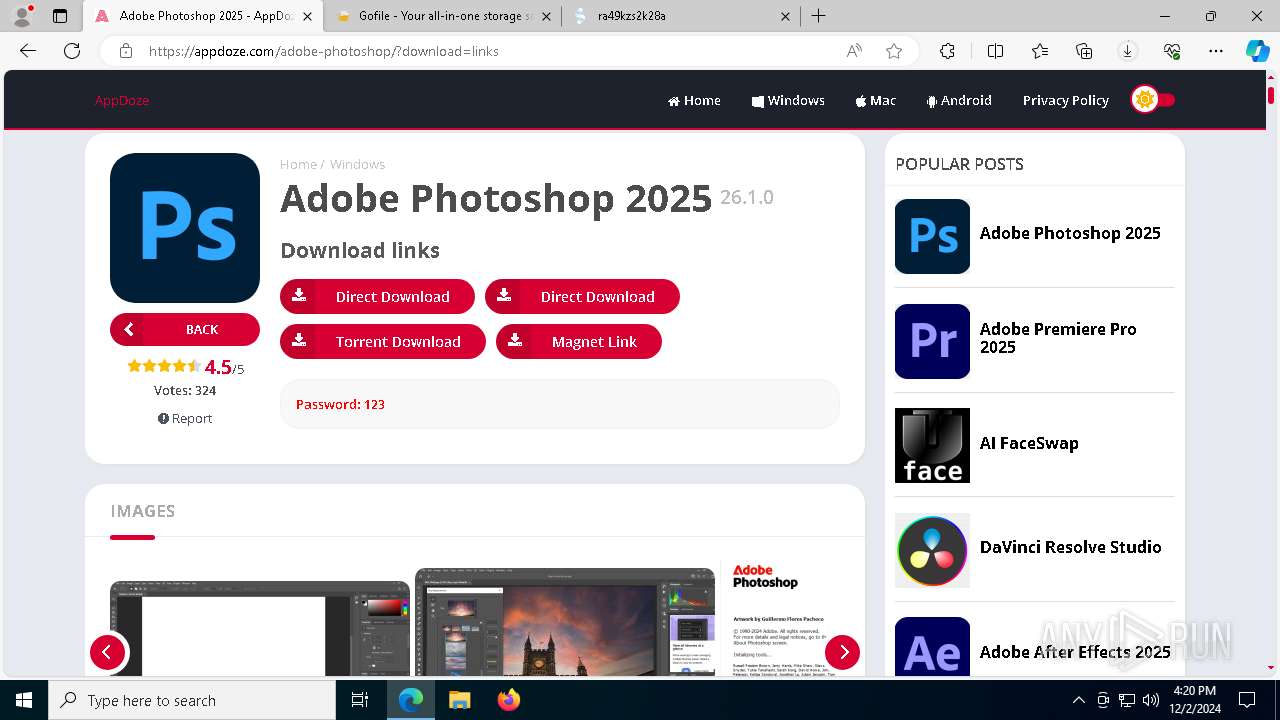Screen dimensions: 1280x720
Task: Go back with the browser back arrow
Action: click(28, 51)
